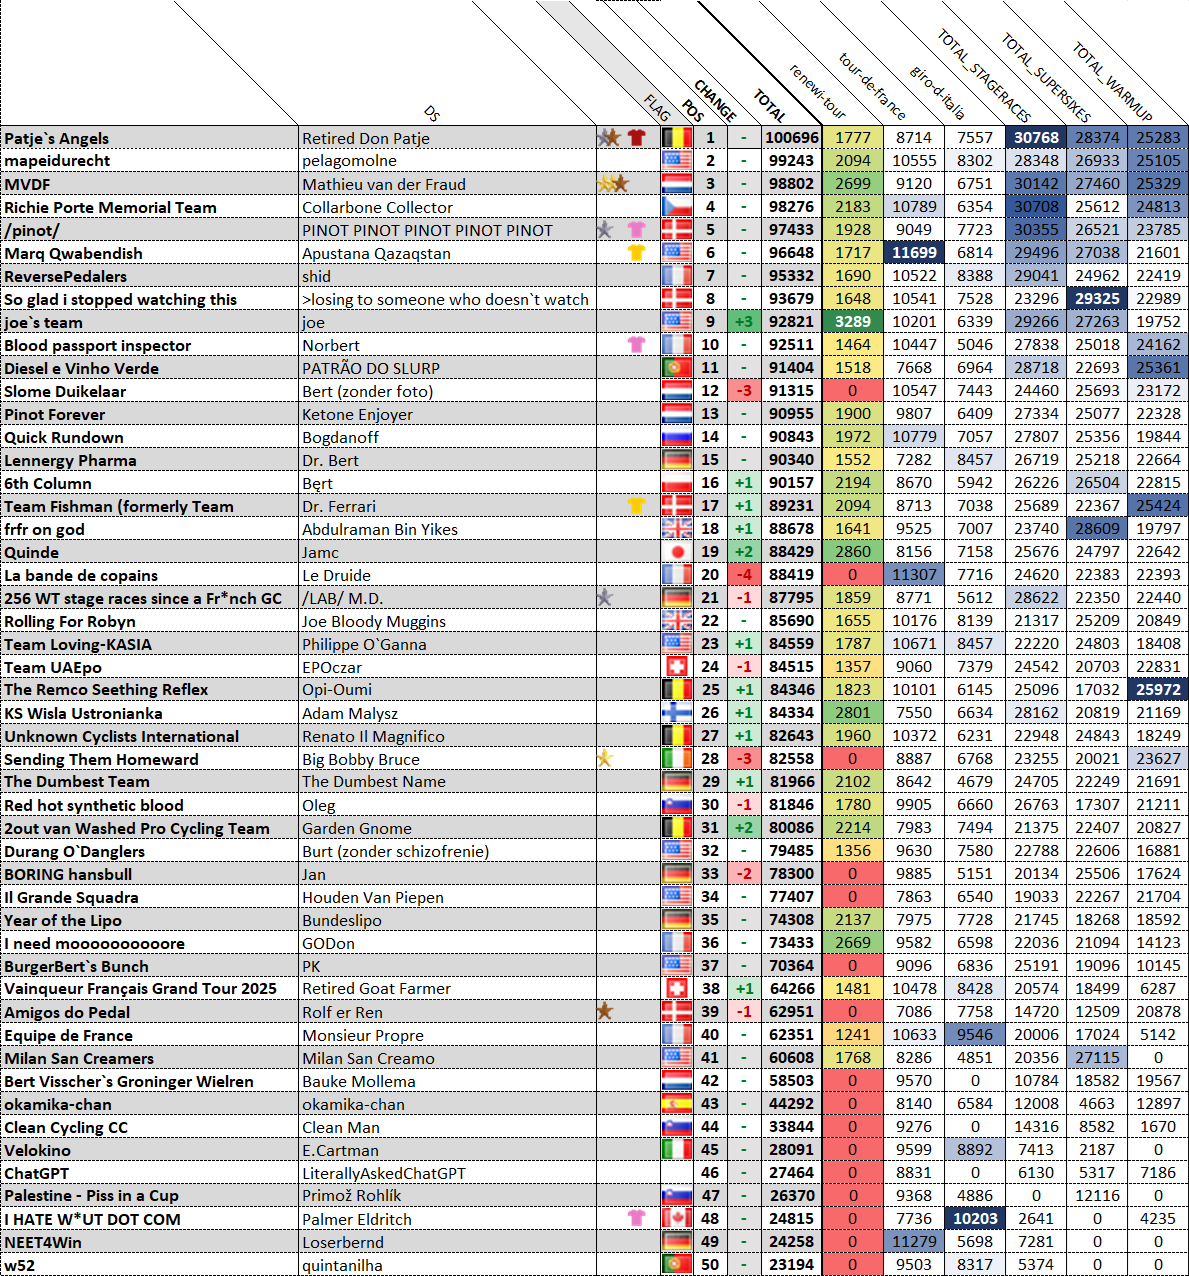The image size is (1189, 1276).
Task: Select the Spanish flag in okamika-chan's row
Action: click(x=677, y=1104)
